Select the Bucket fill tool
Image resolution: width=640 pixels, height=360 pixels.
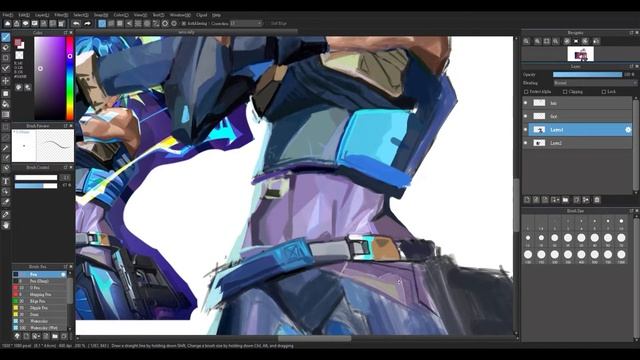6,104
